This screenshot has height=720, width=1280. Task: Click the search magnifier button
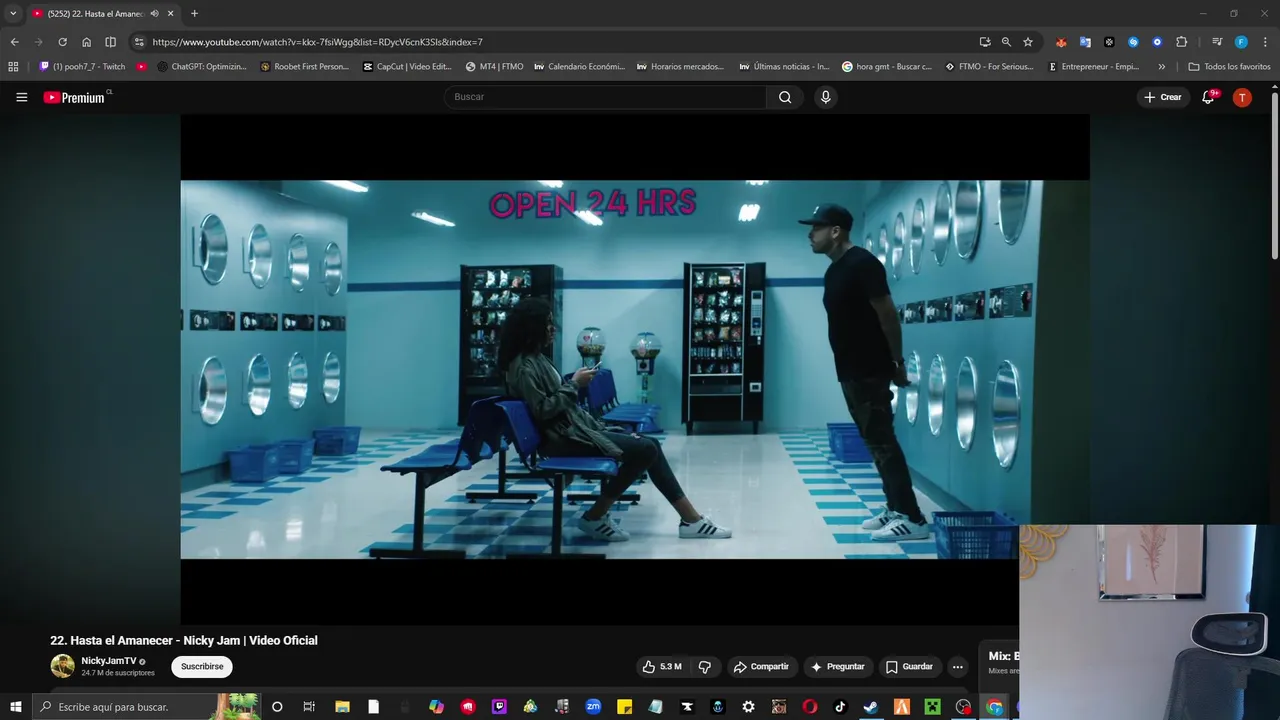[785, 97]
